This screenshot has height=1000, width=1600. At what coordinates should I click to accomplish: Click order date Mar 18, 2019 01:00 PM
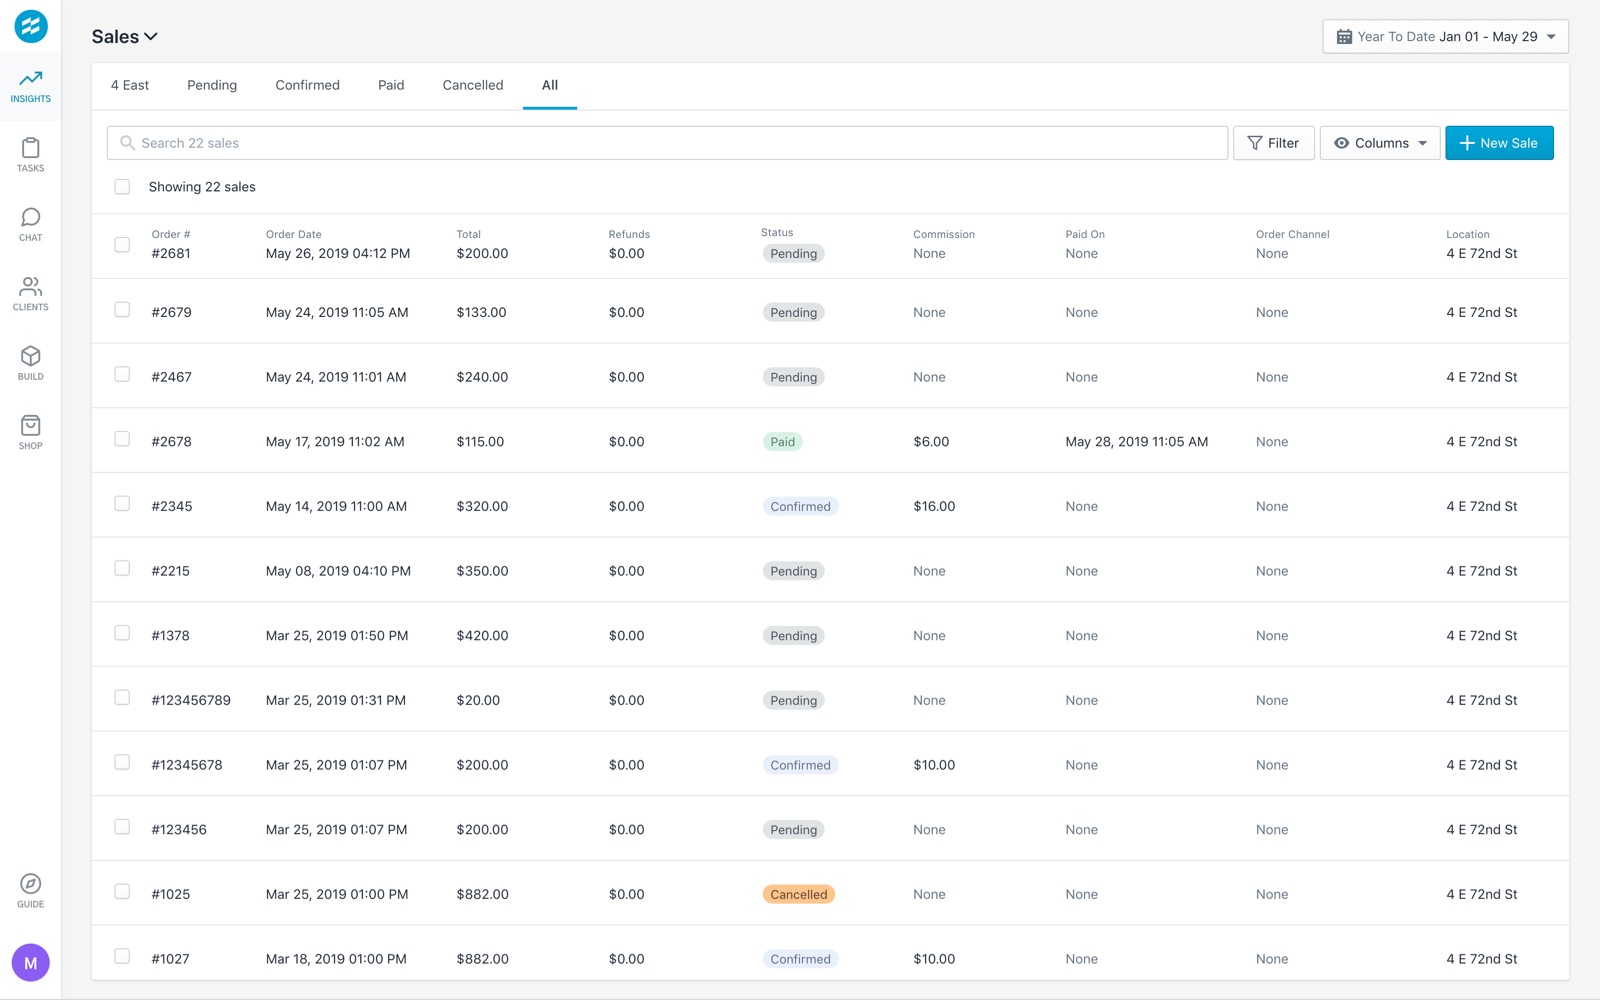(336, 959)
